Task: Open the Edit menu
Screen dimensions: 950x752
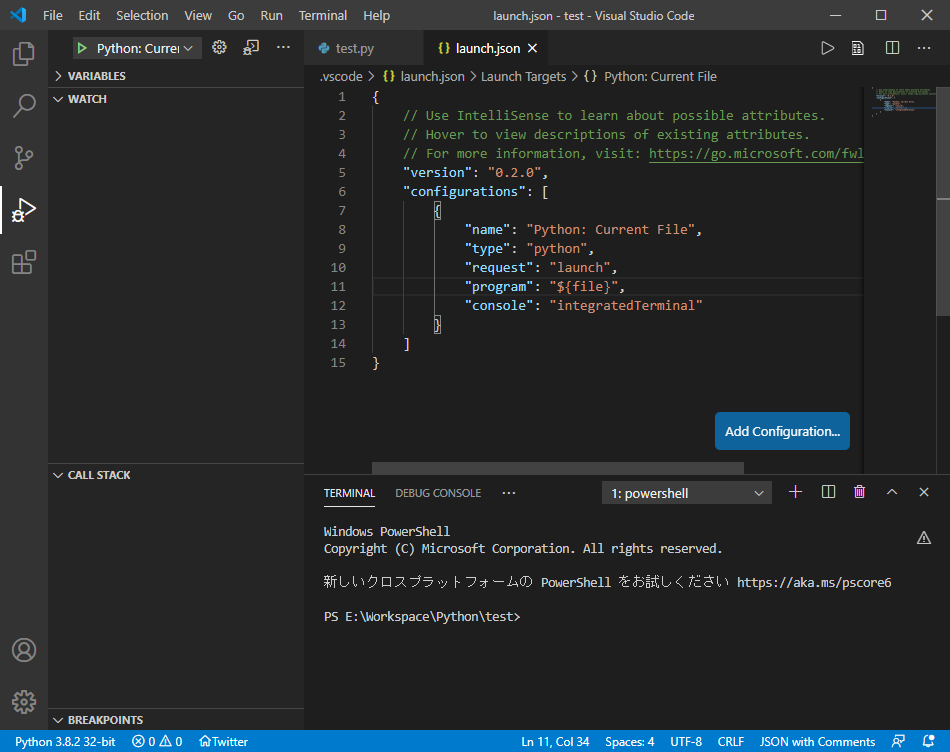Action: click(89, 15)
